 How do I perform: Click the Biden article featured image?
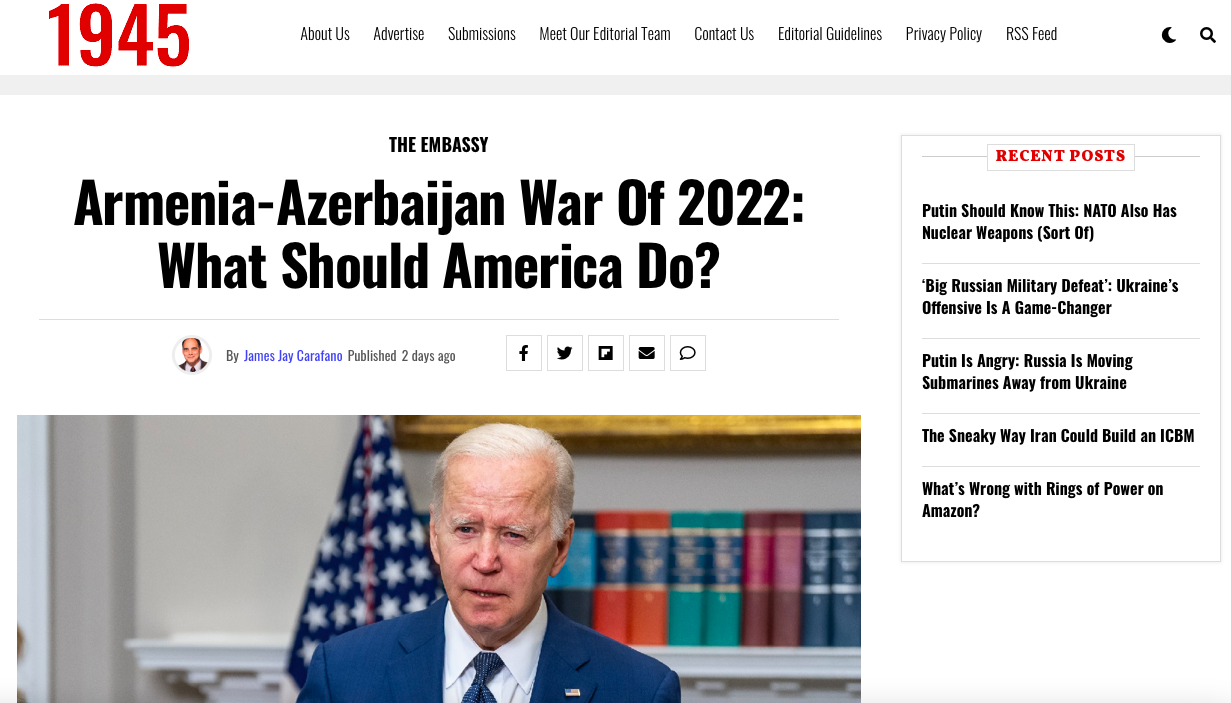click(x=439, y=559)
